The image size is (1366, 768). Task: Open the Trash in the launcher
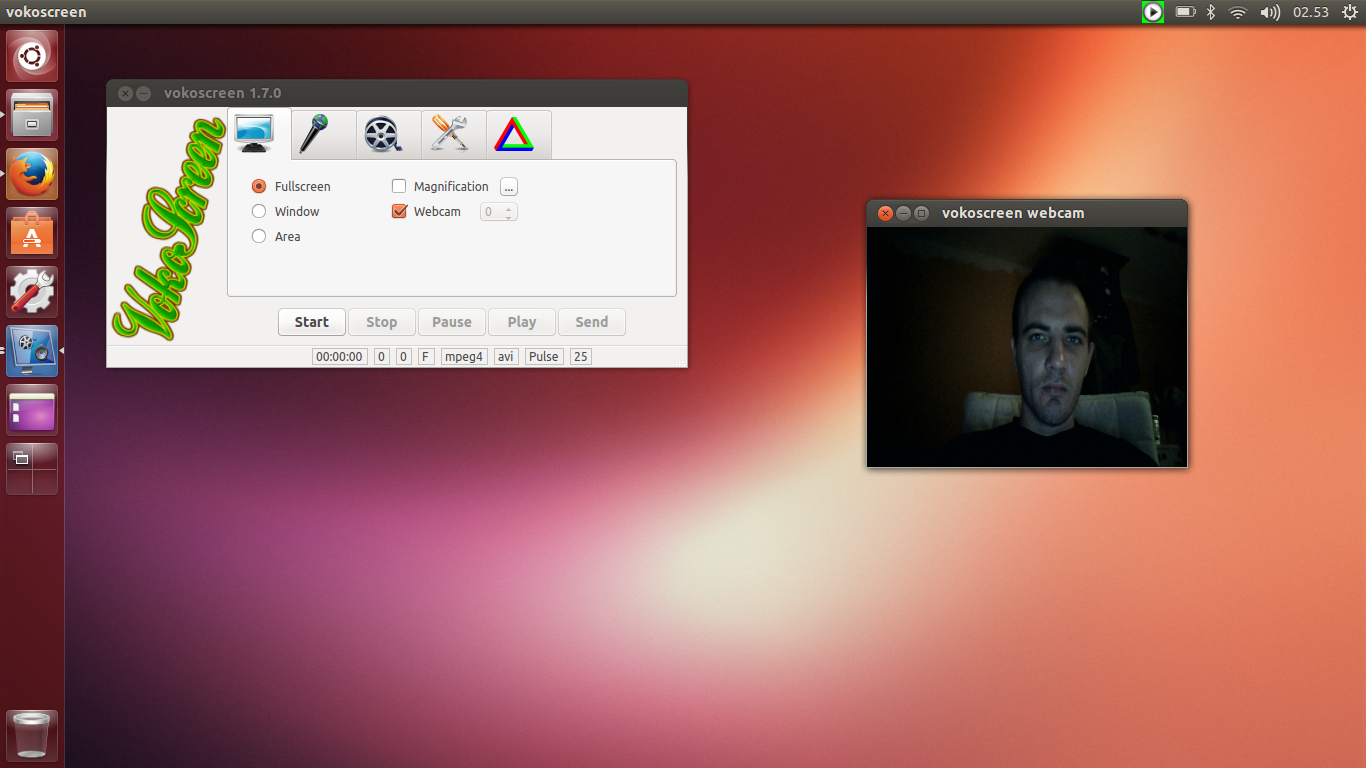[x=32, y=736]
